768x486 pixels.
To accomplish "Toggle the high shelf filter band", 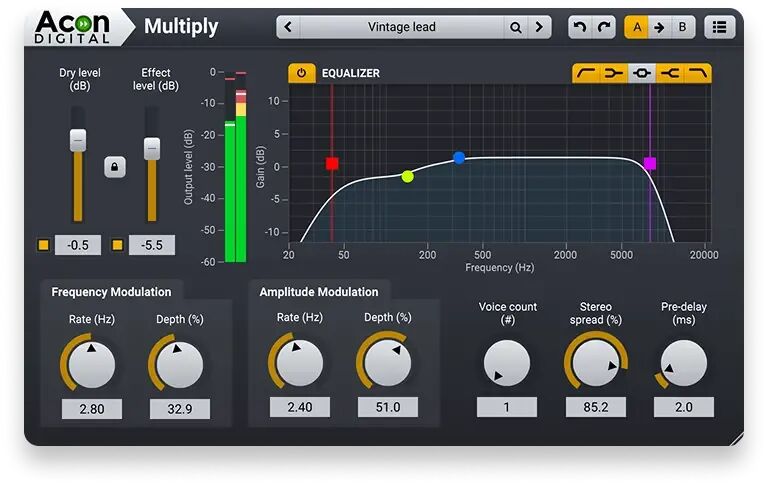I will (670, 73).
